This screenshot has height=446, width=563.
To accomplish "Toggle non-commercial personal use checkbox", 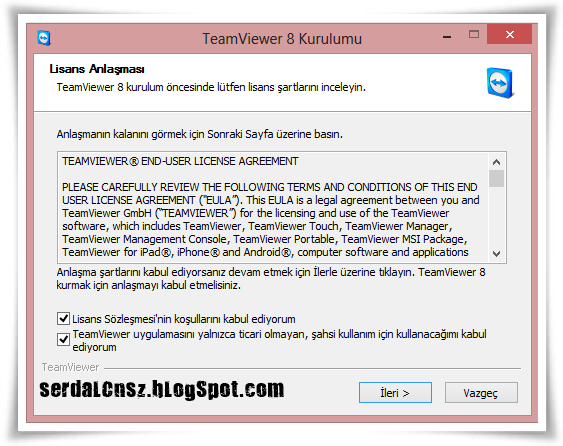I will tap(63, 339).
